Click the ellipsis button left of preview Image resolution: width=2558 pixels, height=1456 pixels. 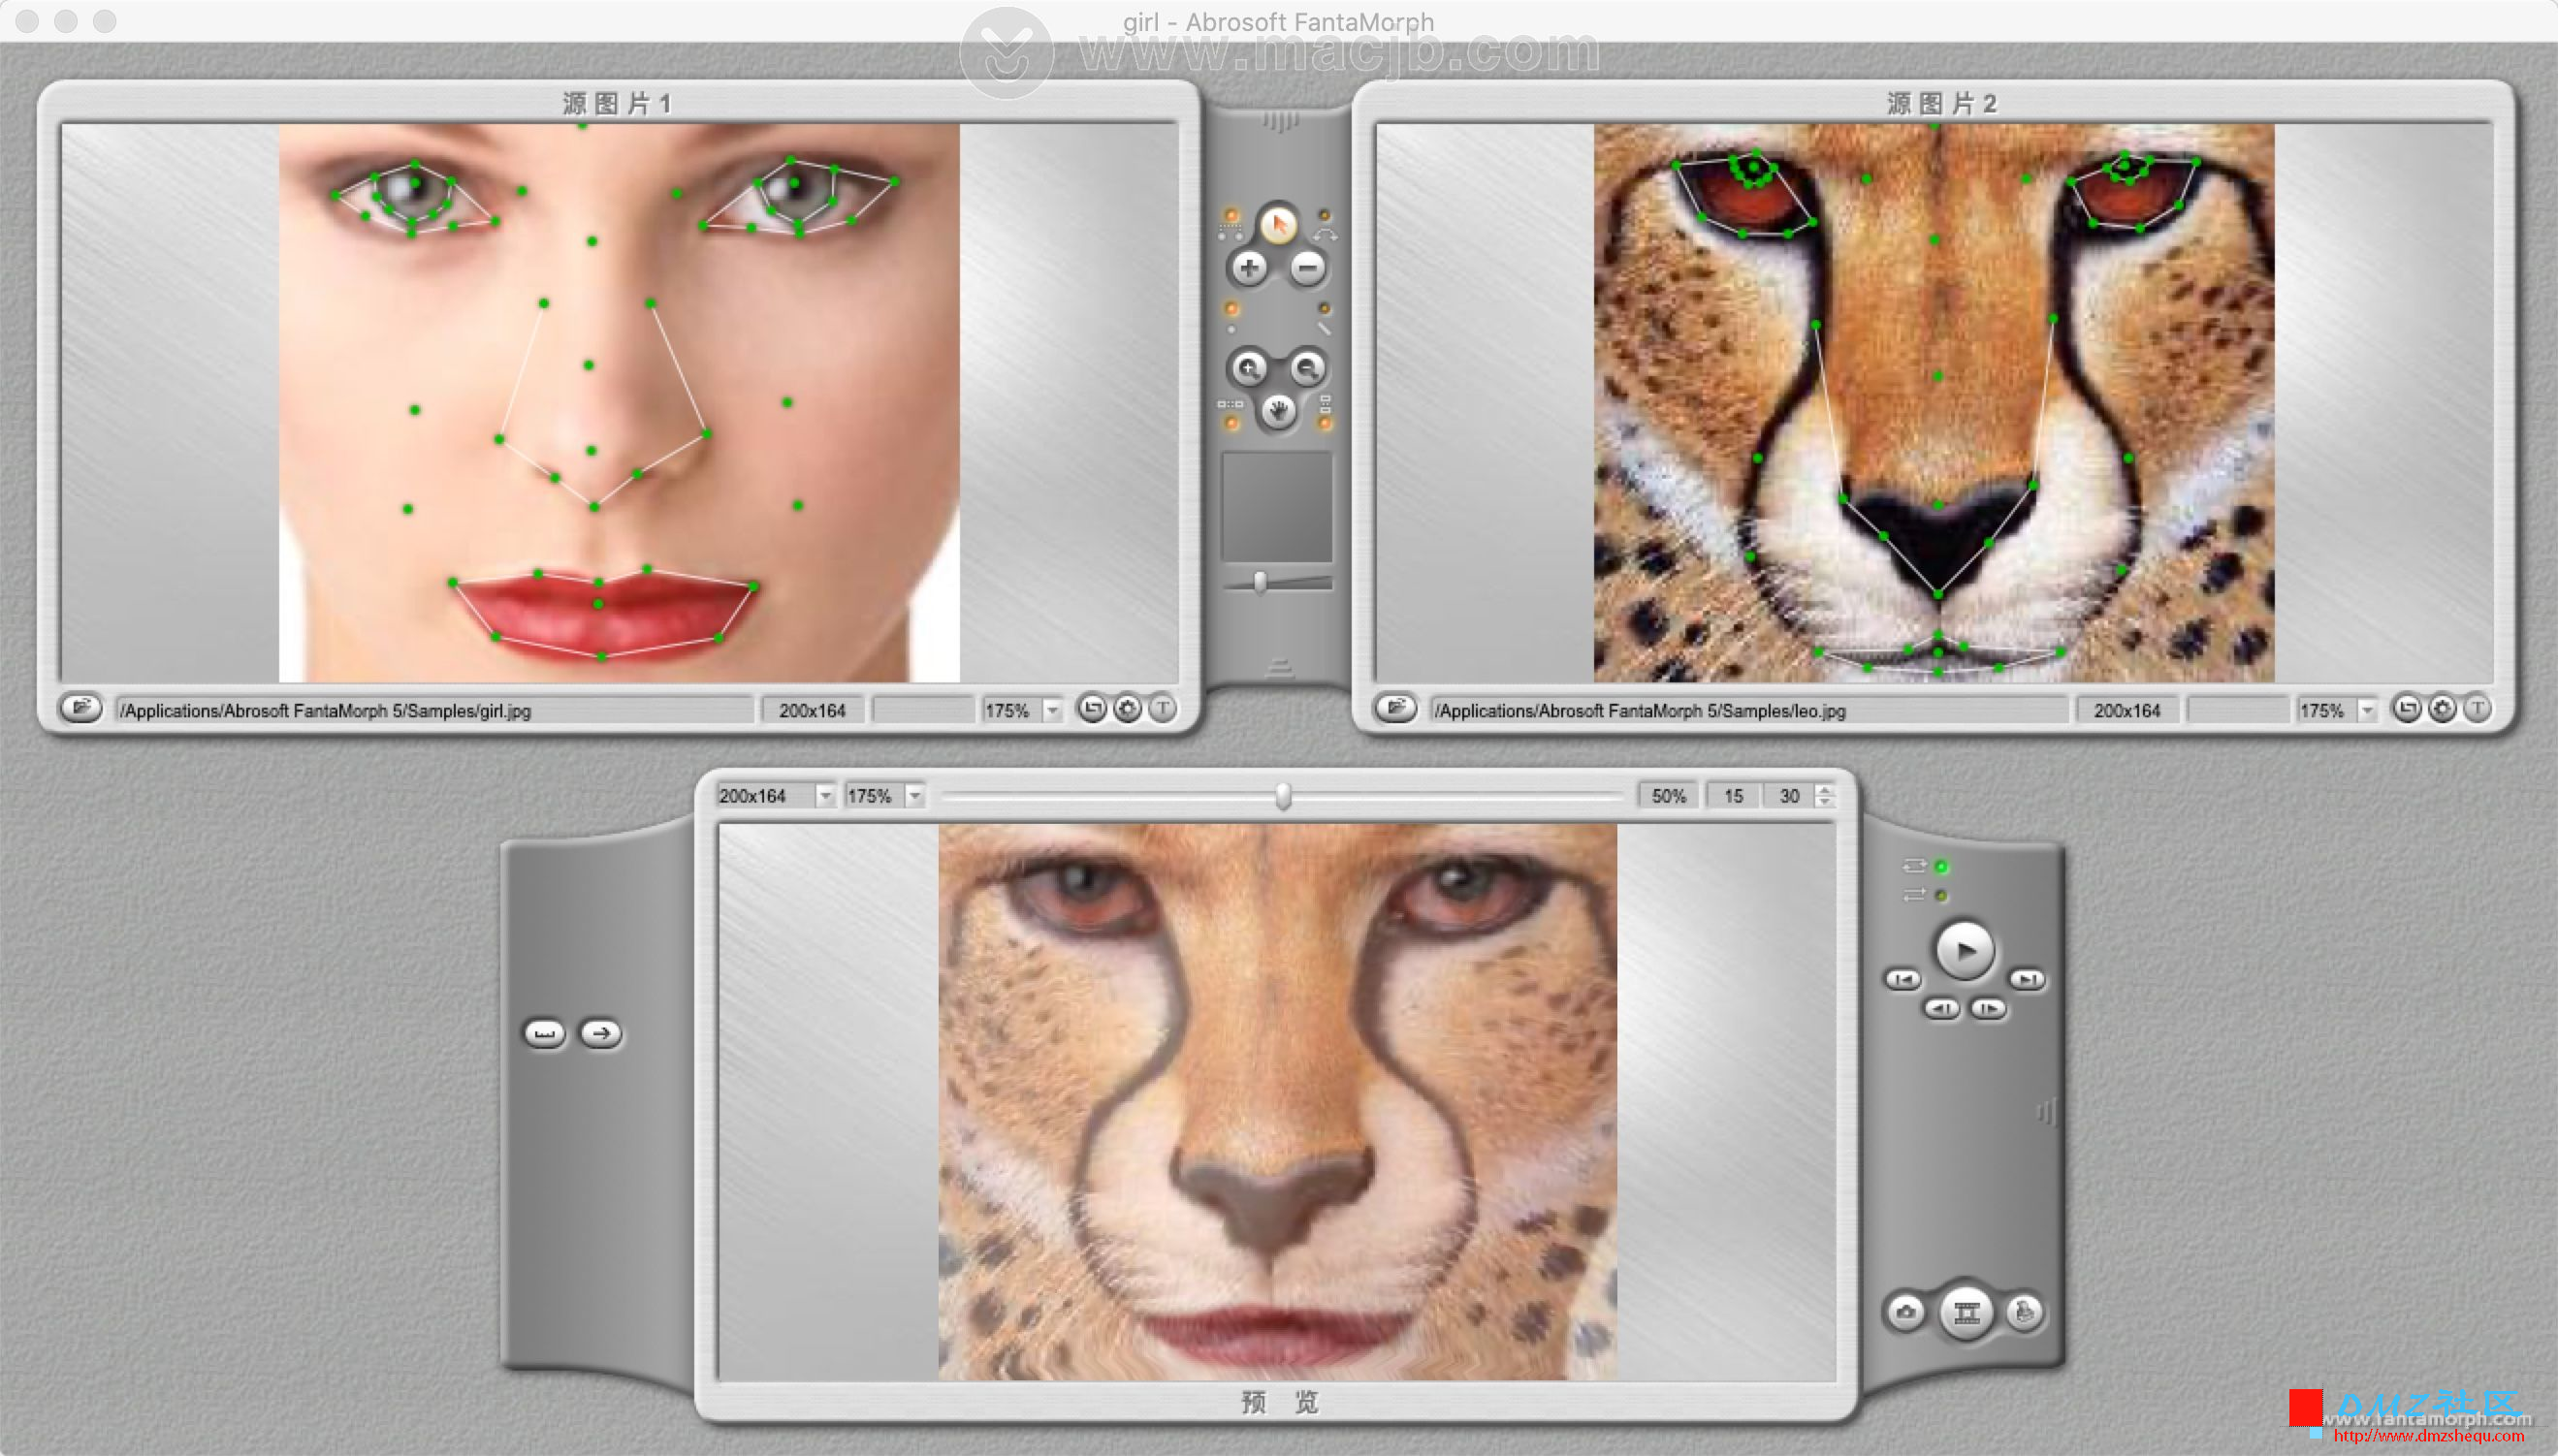click(545, 1033)
